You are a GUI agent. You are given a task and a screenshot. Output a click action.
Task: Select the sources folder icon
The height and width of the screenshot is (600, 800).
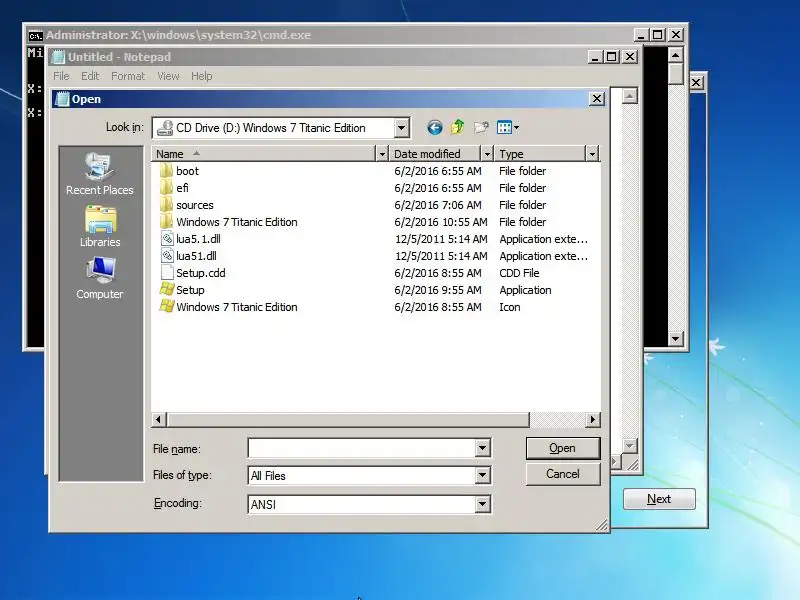pos(166,205)
